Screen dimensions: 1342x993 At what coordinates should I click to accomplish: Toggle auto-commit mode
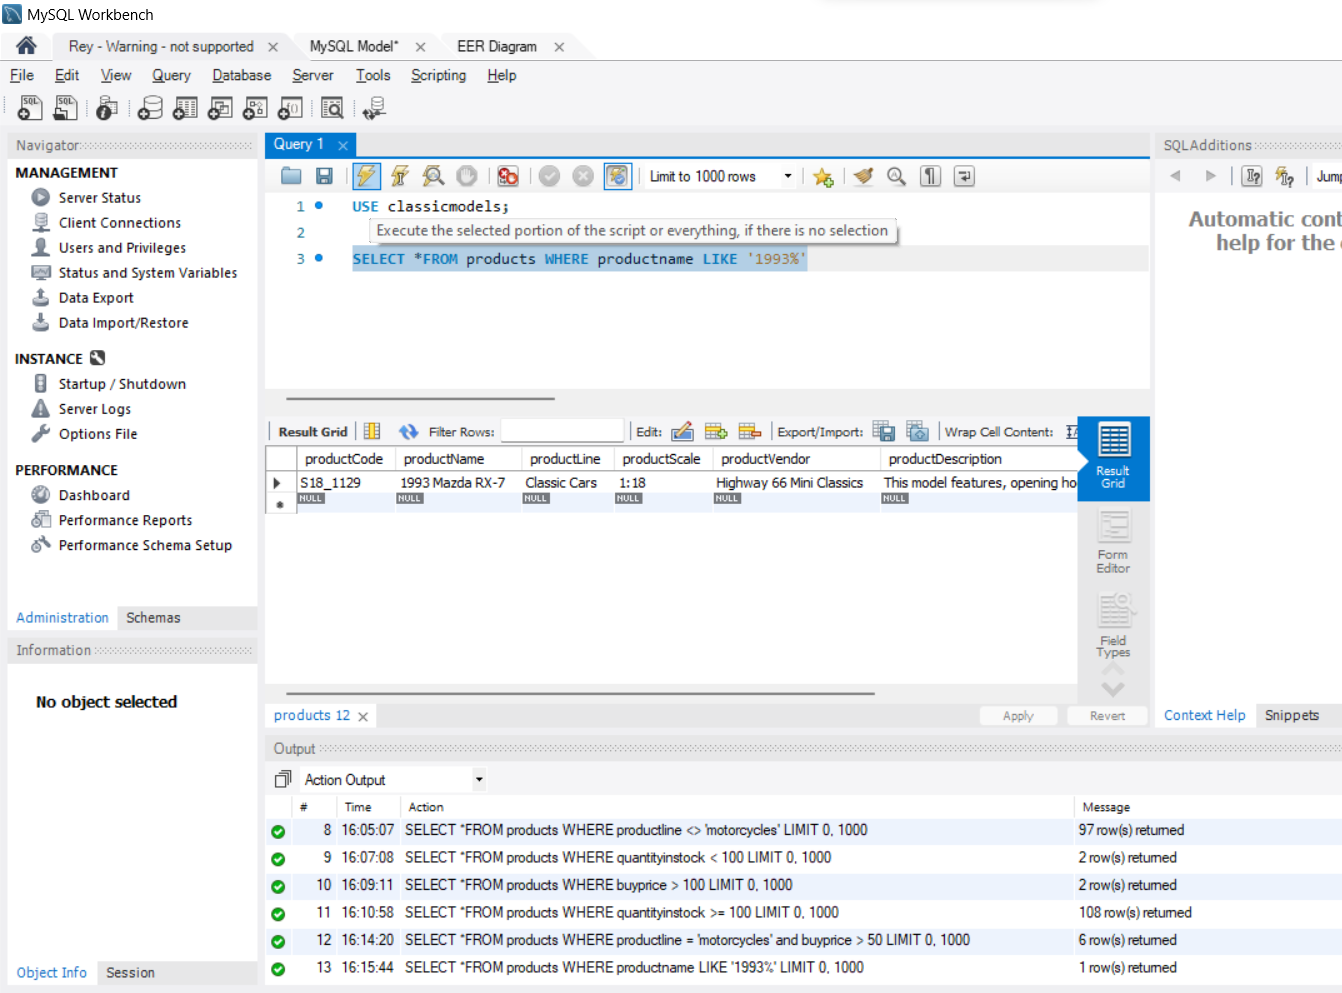pyautogui.click(x=617, y=176)
